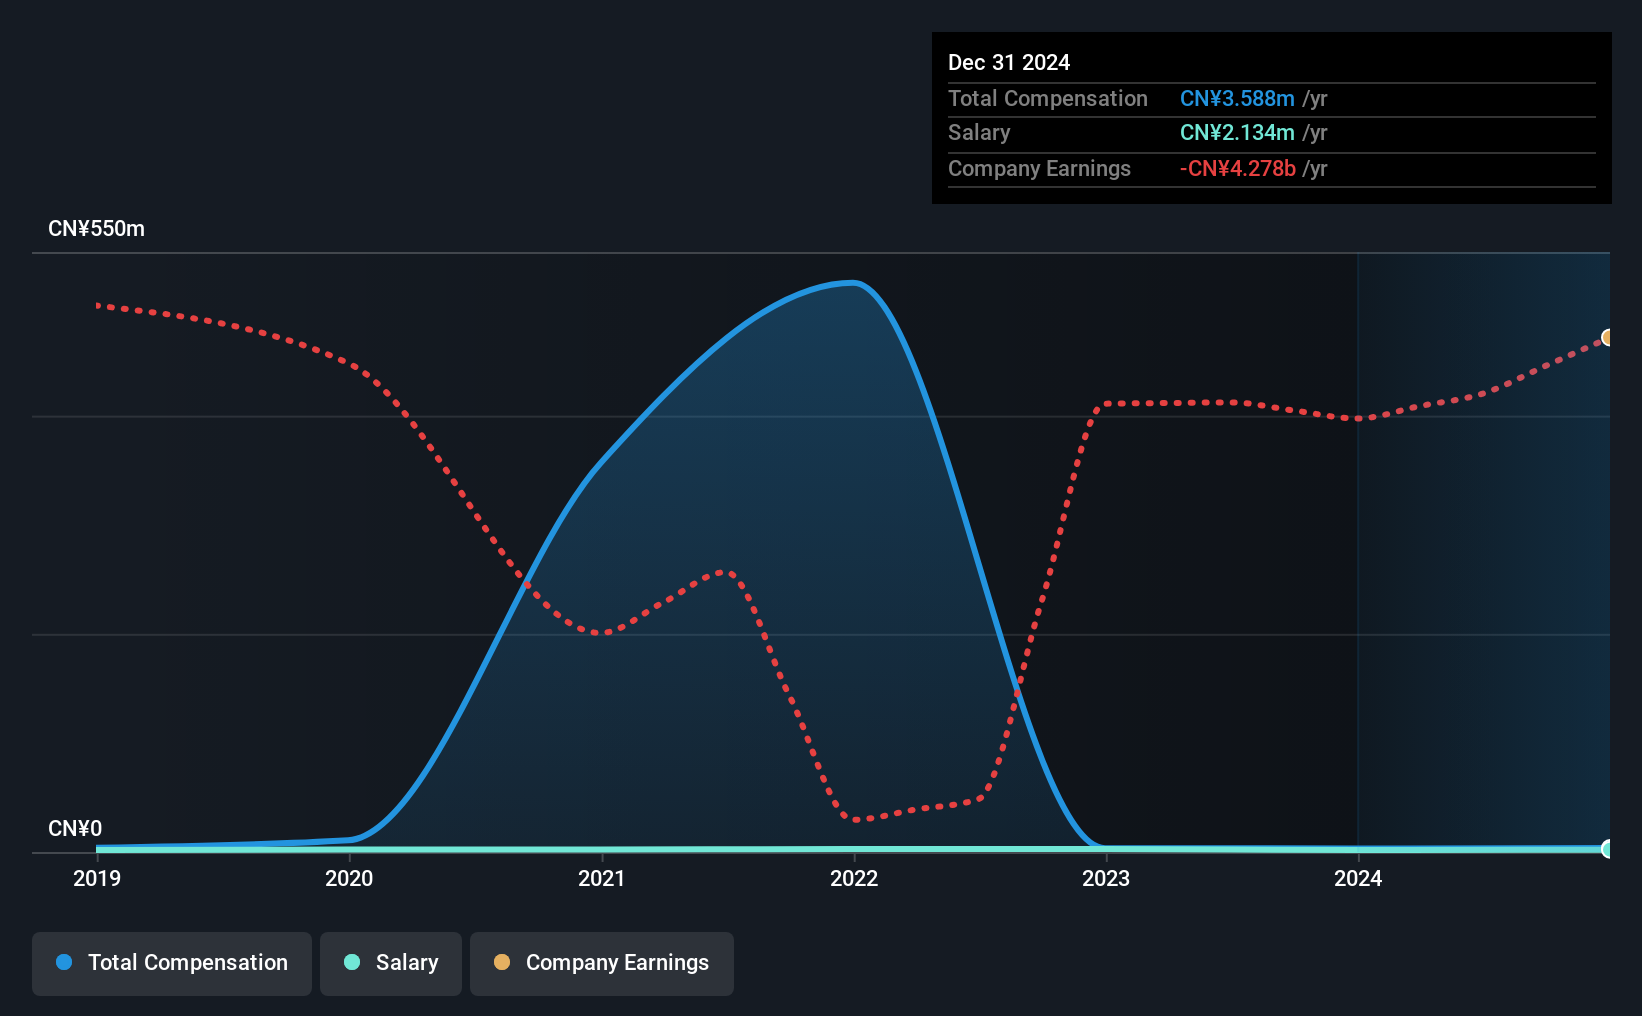1642x1016 pixels.
Task: Click the CN¥0 y-axis label
Action: point(75,829)
